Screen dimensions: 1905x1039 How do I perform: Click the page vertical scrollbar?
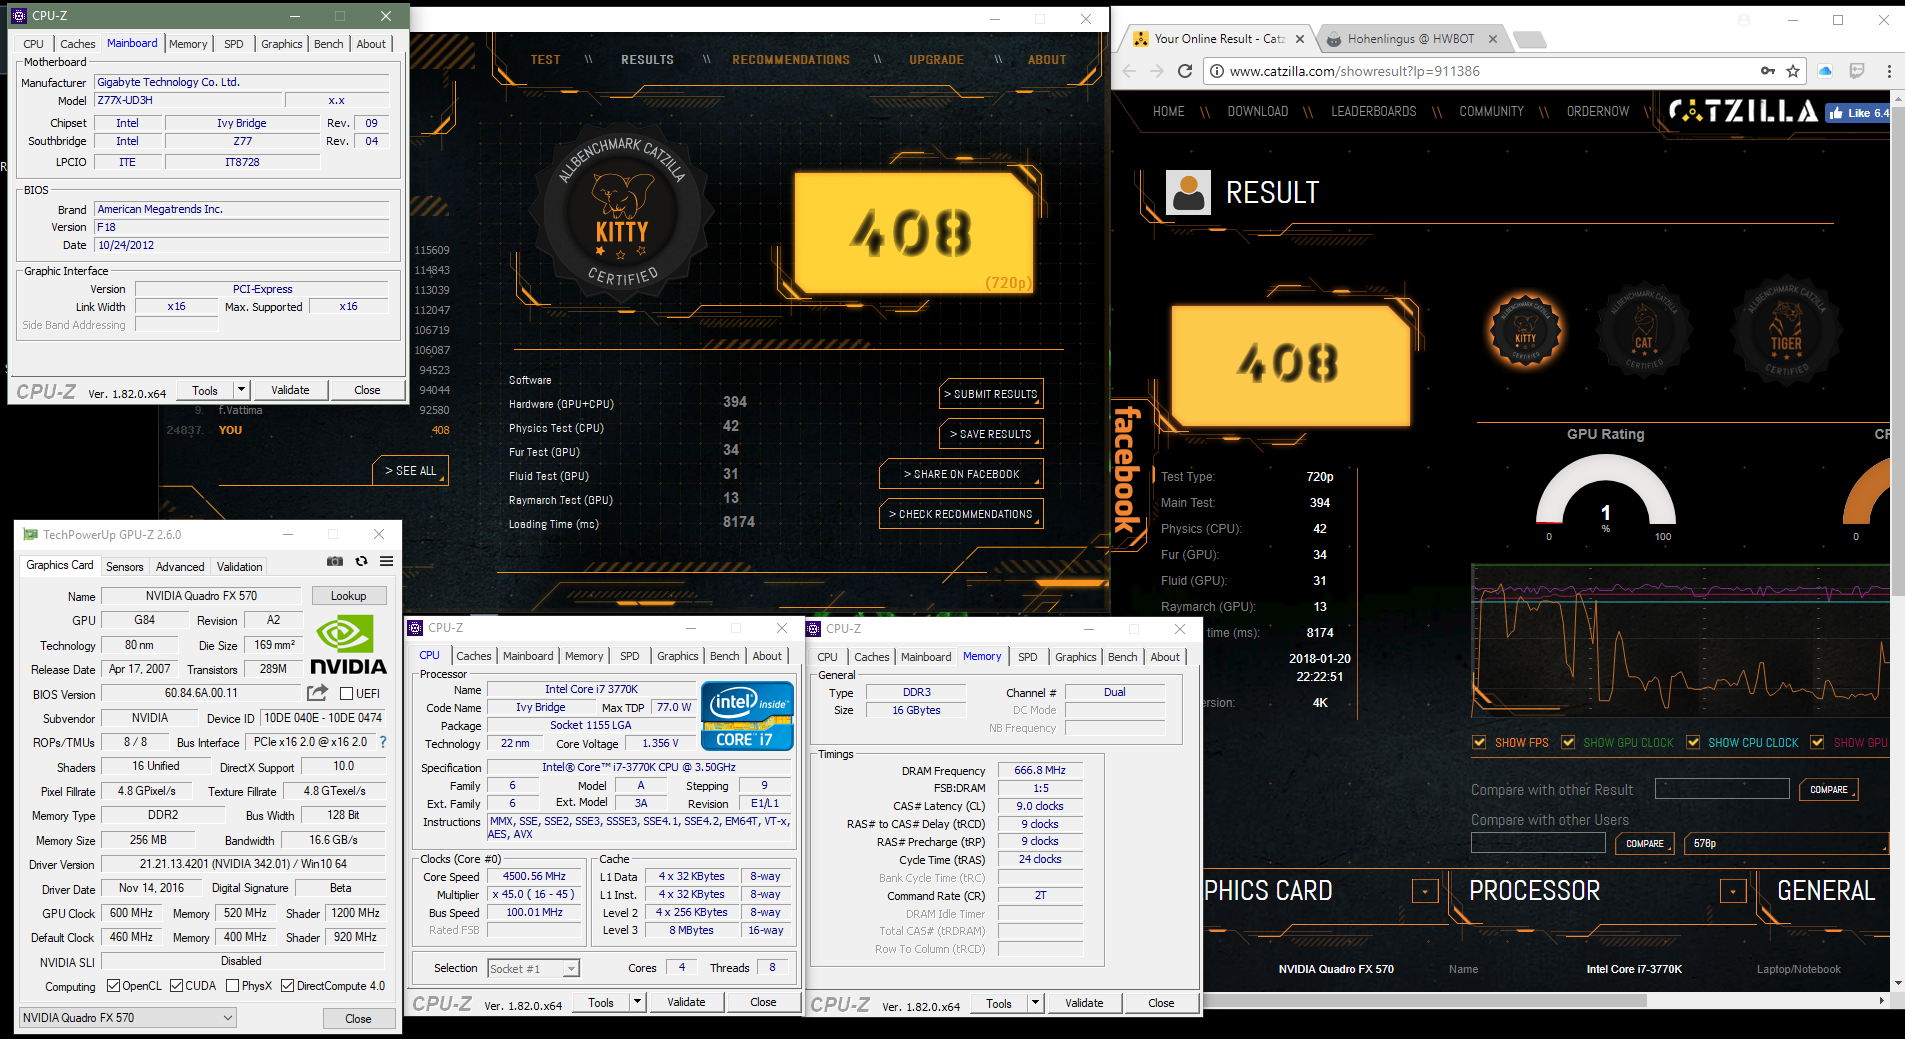coord(1897,350)
